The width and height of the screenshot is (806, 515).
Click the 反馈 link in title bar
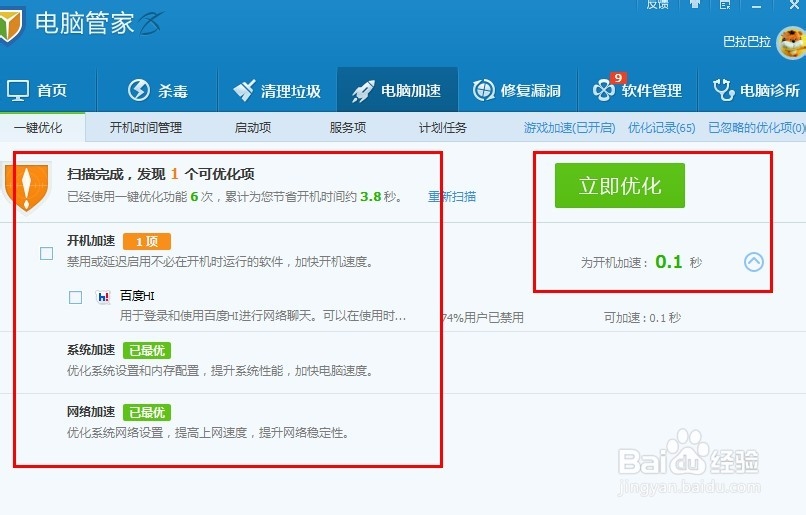(657, 5)
